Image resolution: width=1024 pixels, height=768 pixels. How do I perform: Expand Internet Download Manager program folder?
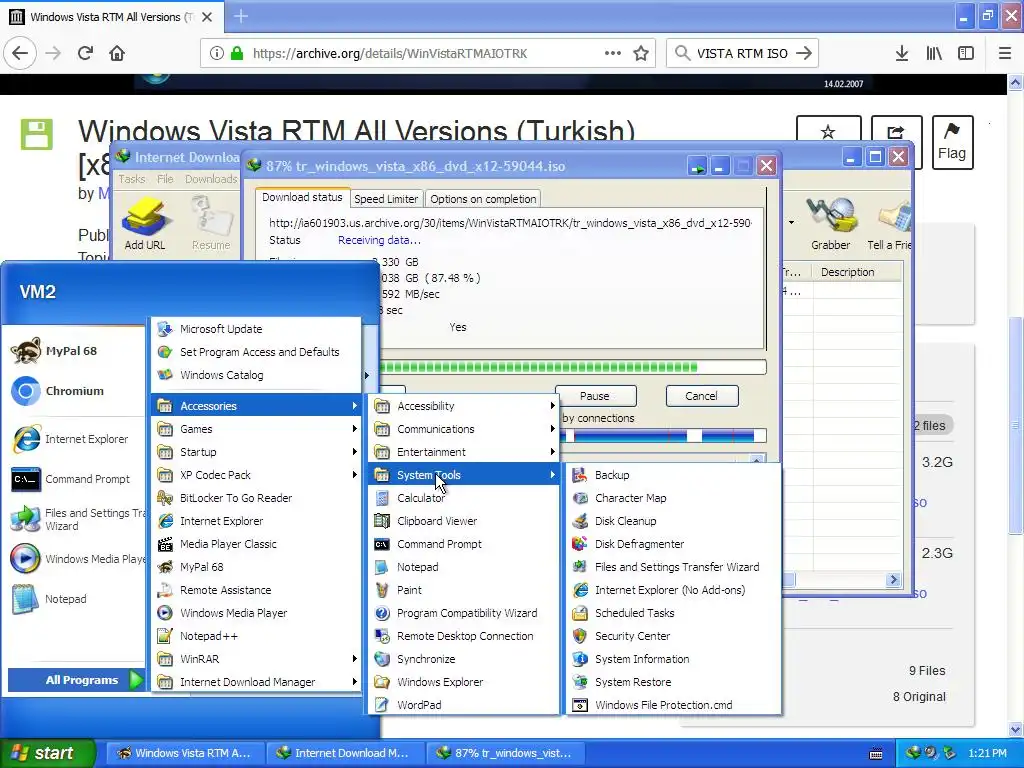pos(257,682)
